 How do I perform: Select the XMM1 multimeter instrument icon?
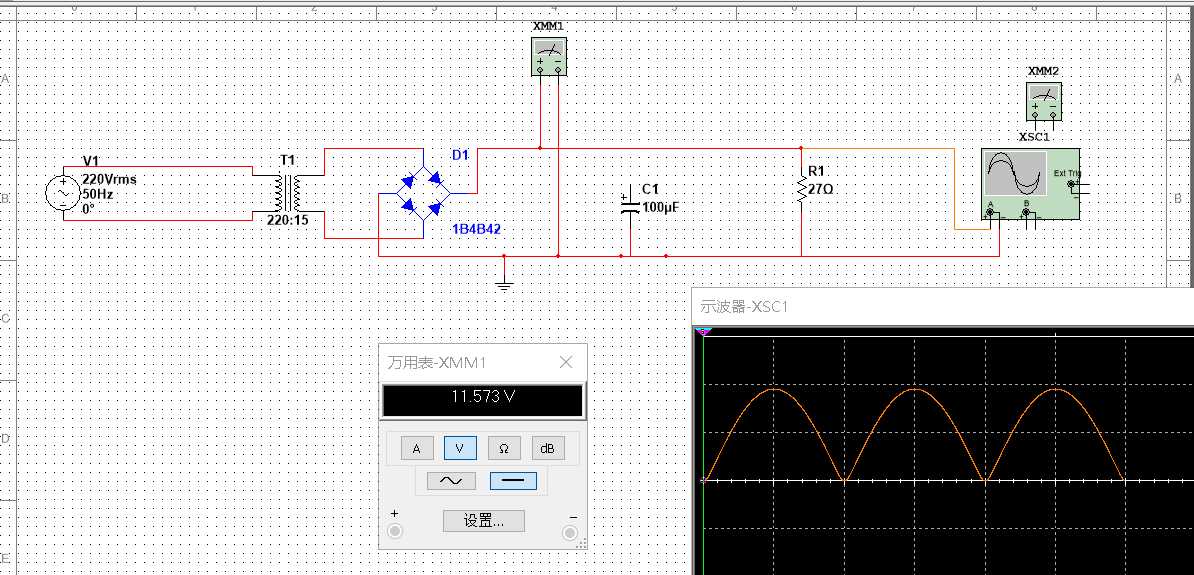(x=549, y=55)
